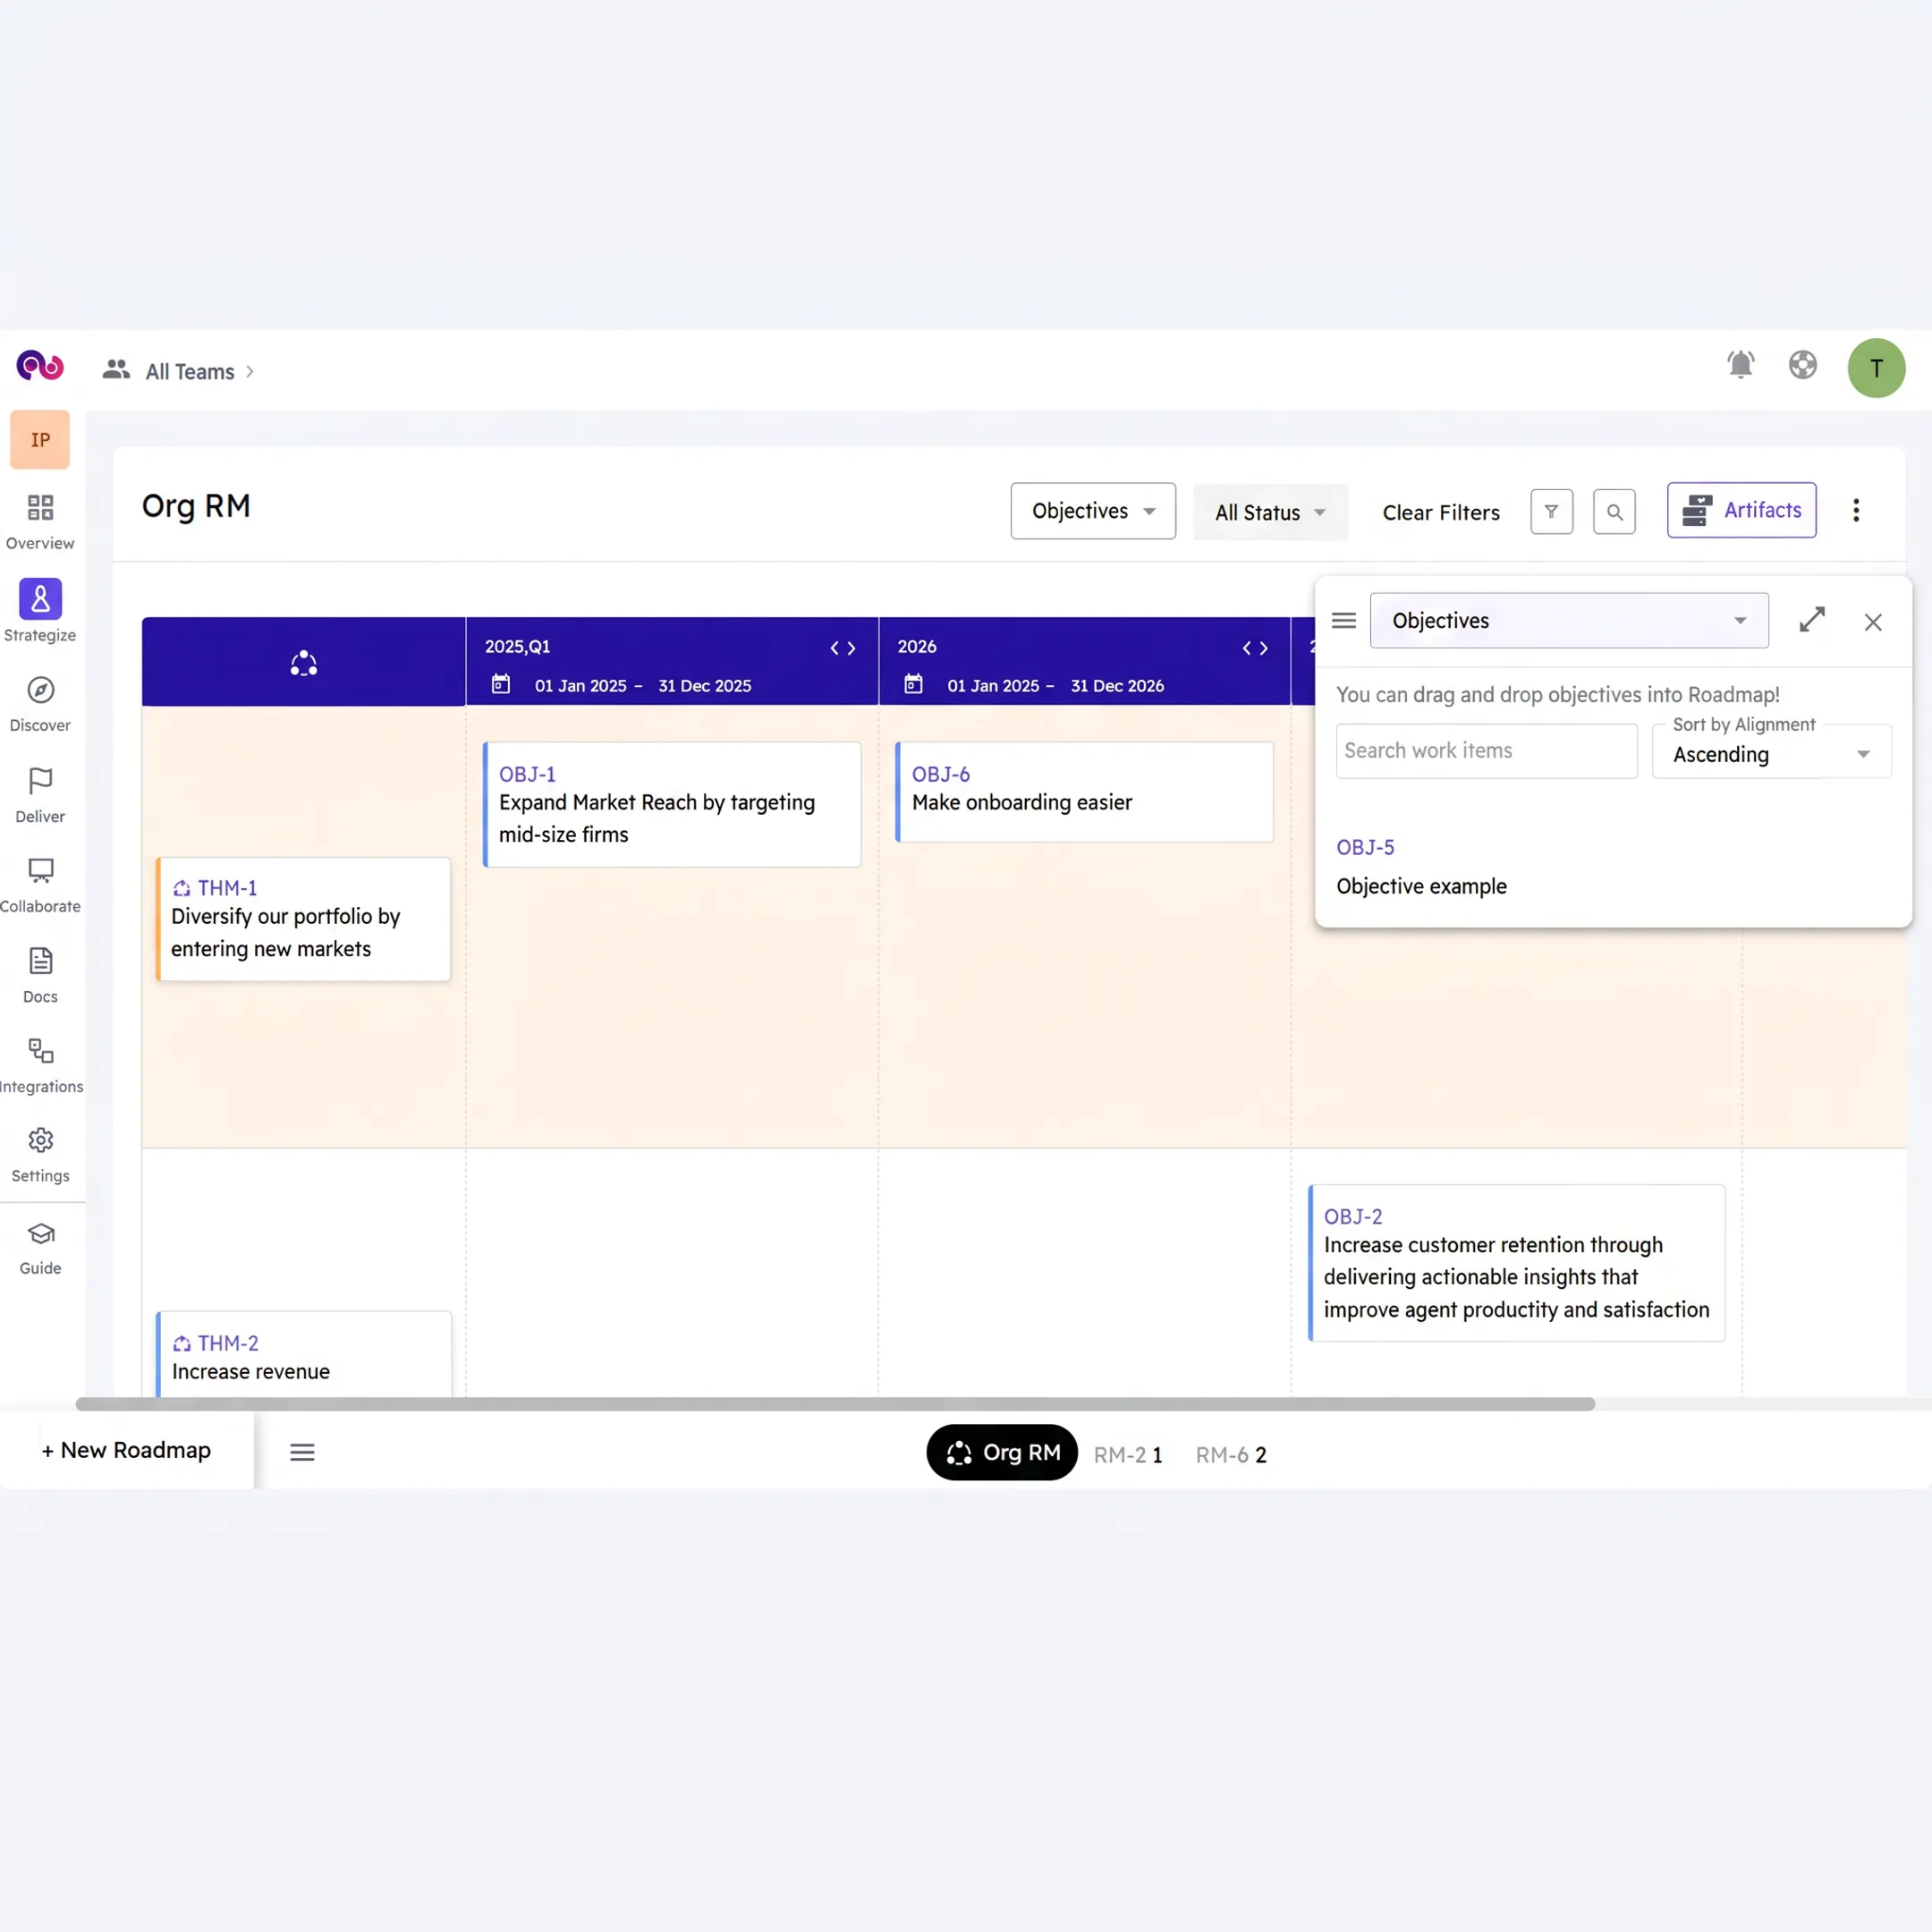1932x1932 pixels.
Task: Click the 2025,Q1 column title
Action: tap(517, 646)
